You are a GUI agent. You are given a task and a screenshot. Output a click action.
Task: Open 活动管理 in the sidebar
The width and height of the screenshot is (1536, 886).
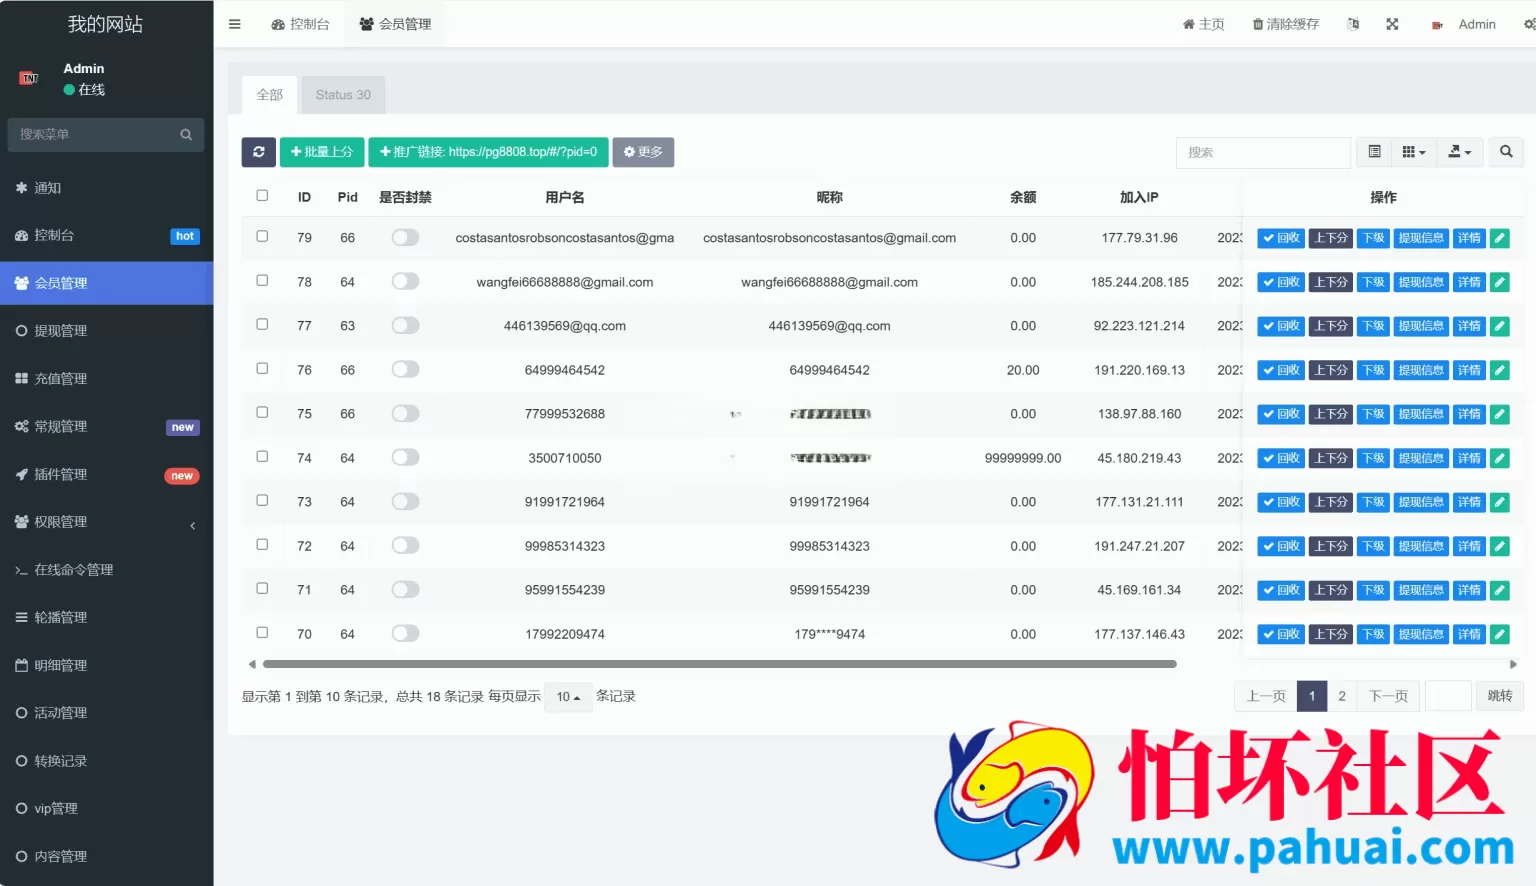(x=106, y=713)
